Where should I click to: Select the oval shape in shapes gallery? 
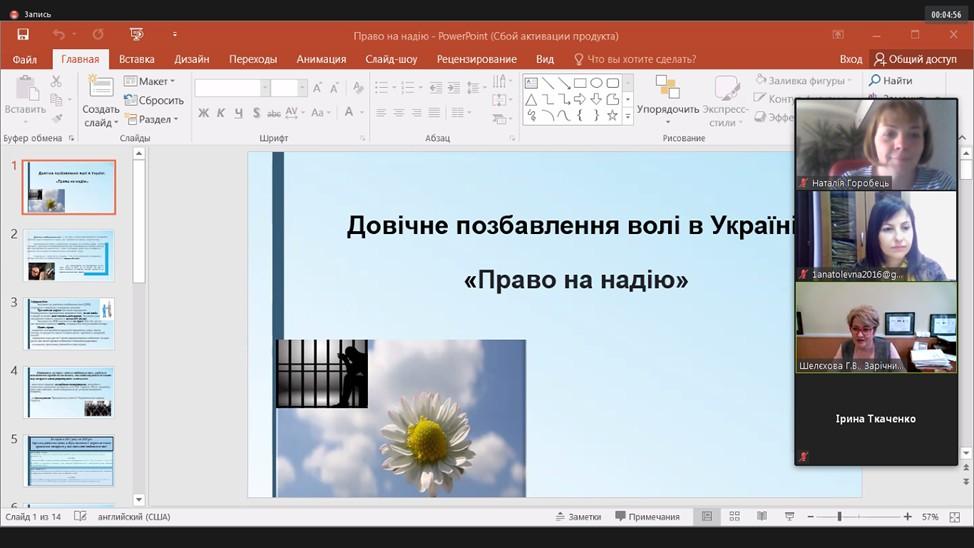tap(596, 83)
